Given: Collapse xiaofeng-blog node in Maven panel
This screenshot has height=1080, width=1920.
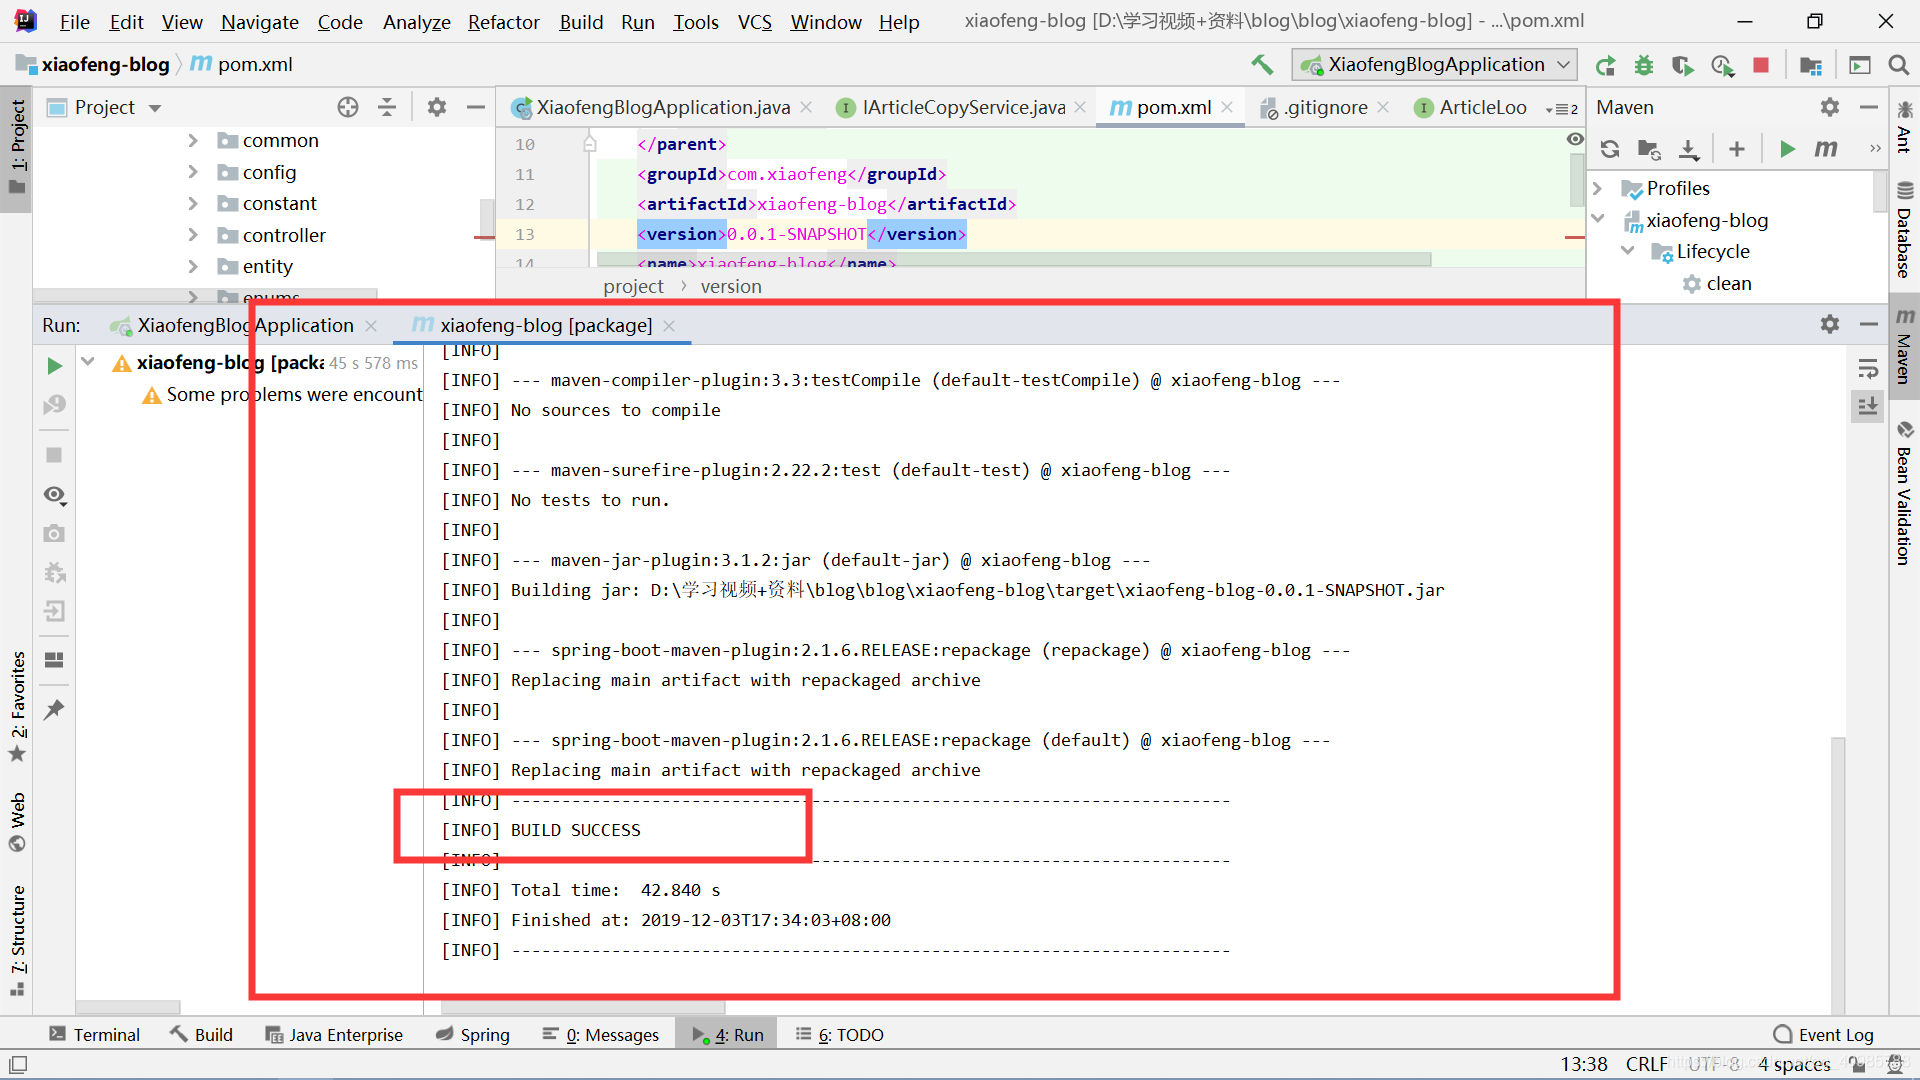Looking at the screenshot, I should click(x=1598, y=219).
